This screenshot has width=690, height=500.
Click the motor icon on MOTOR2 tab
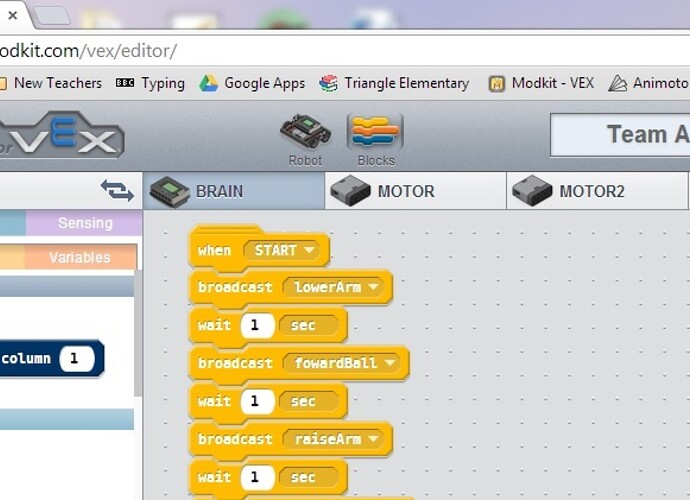[532, 191]
